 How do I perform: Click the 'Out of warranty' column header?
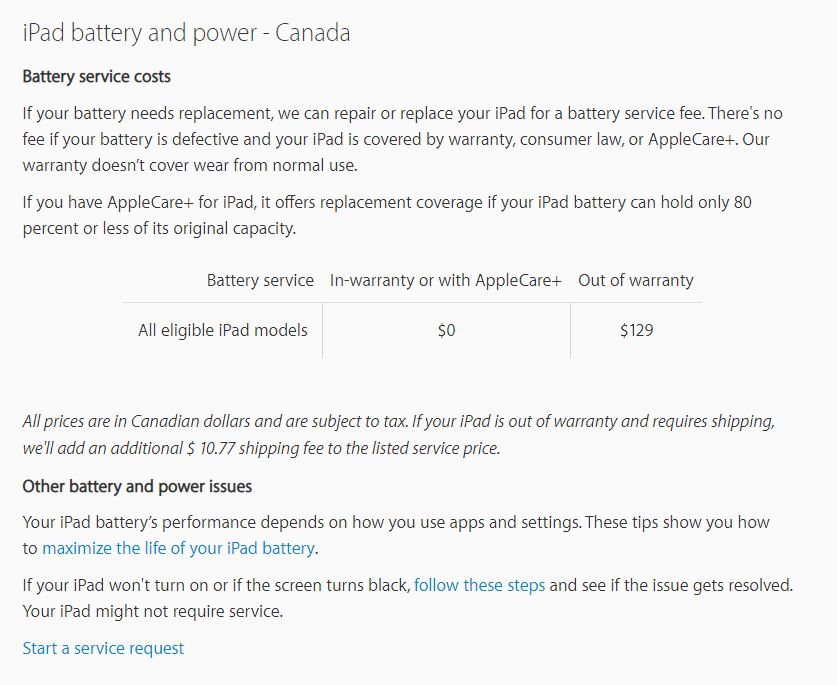click(x=635, y=280)
